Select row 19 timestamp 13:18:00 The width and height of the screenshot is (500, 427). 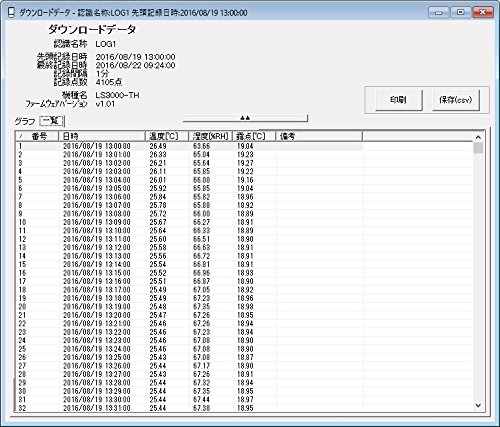97,298
